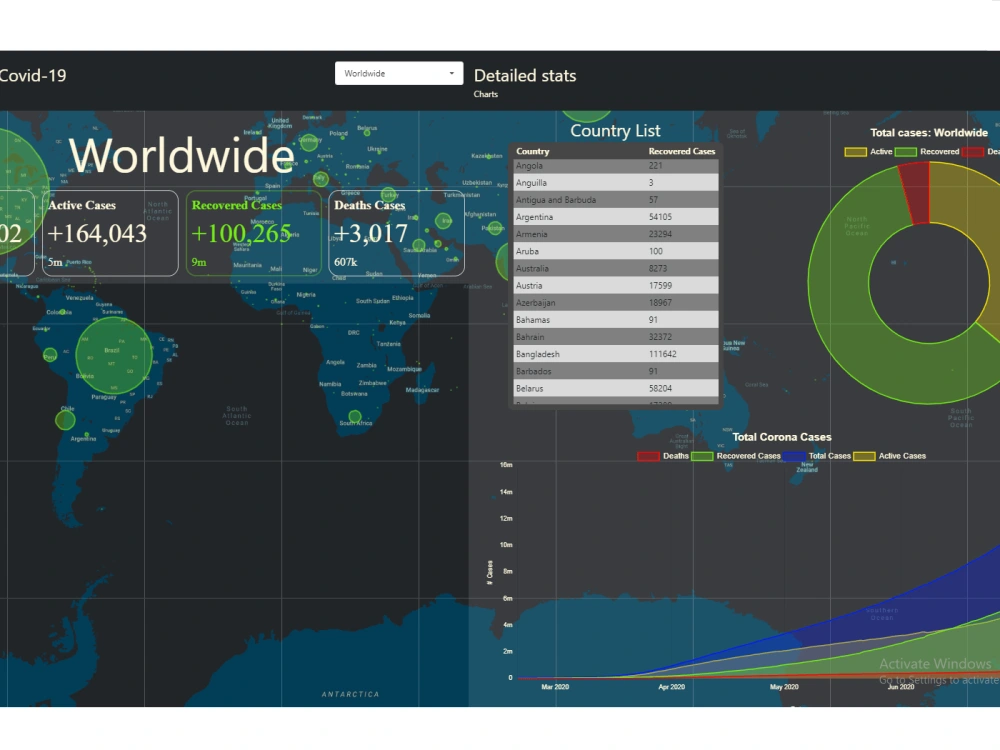This screenshot has width=1000, height=750.
Task: Click the large Worldwide heading
Action: click(x=181, y=155)
